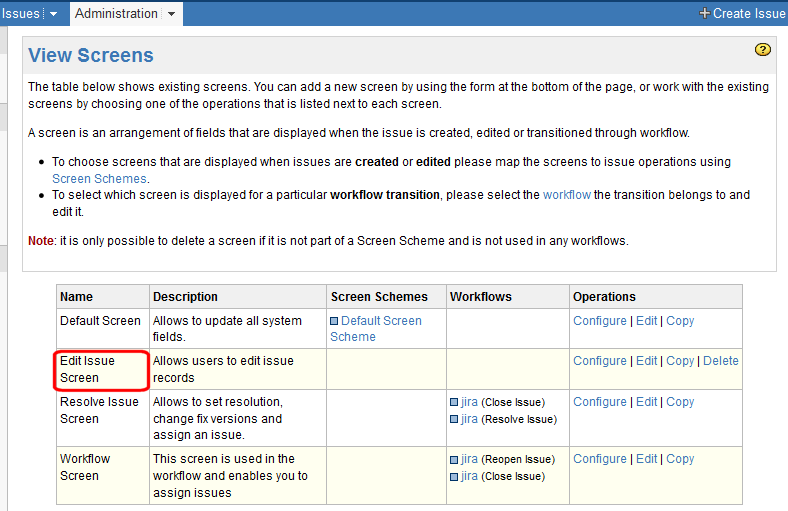Copy the Edit Issue Screen
The image size is (788, 511).
click(x=680, y=361)
